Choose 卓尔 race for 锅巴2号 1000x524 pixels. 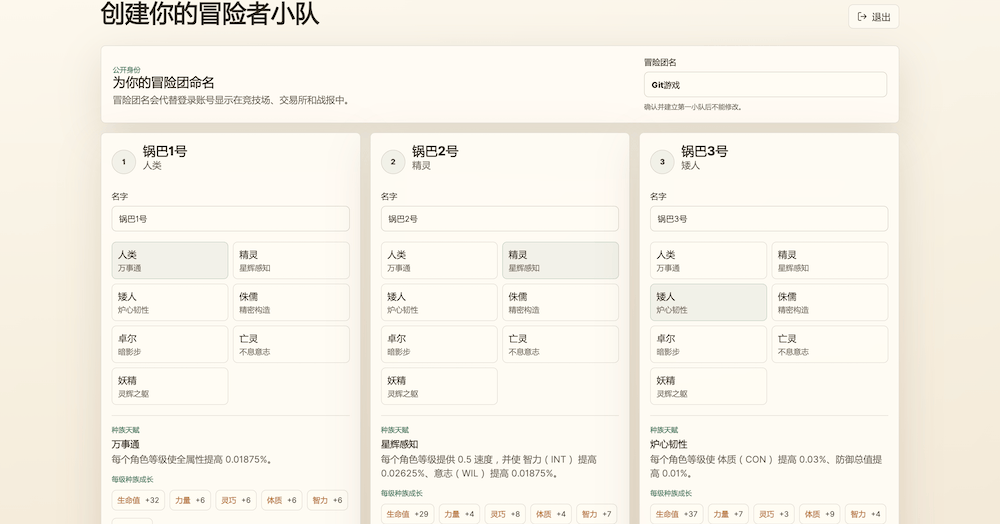(x=439, y=344)
